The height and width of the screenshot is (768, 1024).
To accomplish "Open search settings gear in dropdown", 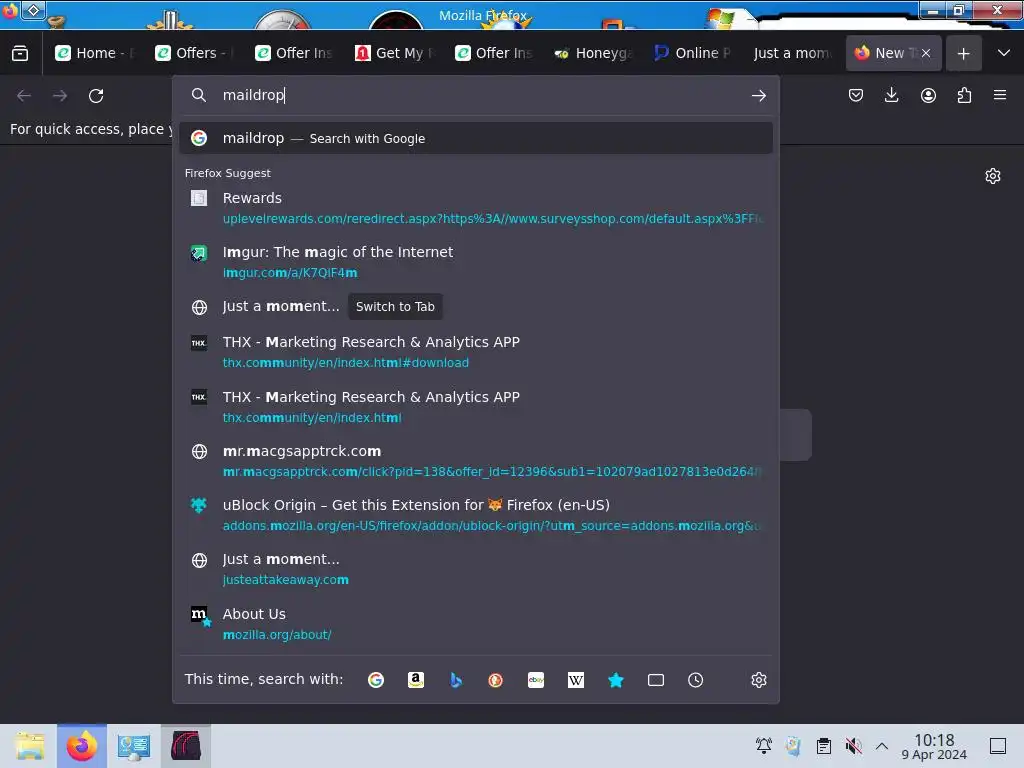I will (758, 680).
